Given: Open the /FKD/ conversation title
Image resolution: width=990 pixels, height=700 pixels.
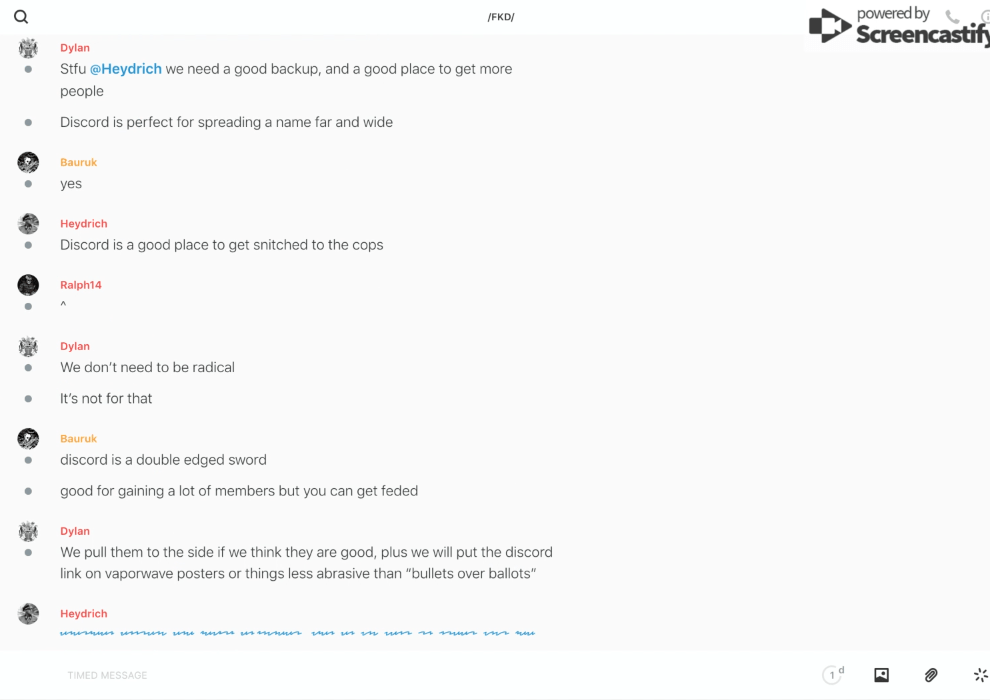Looking at the screenshot, I should click(x=501, y=17).
